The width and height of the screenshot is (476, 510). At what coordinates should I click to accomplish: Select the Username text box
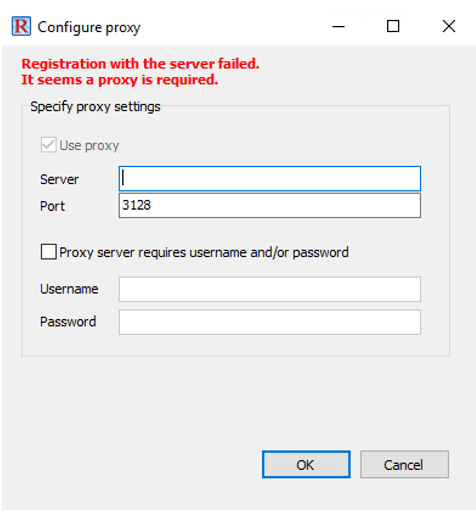point(270,289)
